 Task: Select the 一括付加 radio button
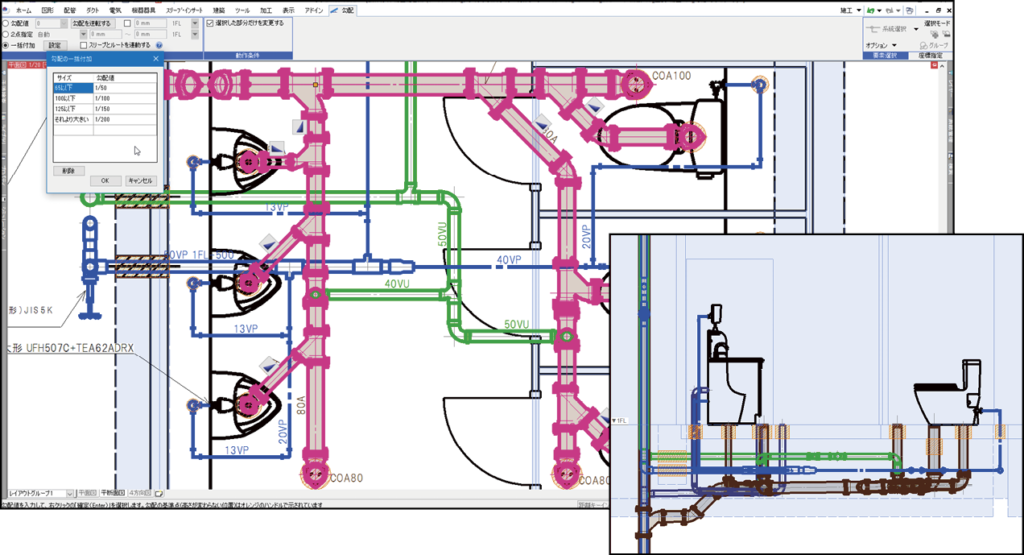point(5,45)
